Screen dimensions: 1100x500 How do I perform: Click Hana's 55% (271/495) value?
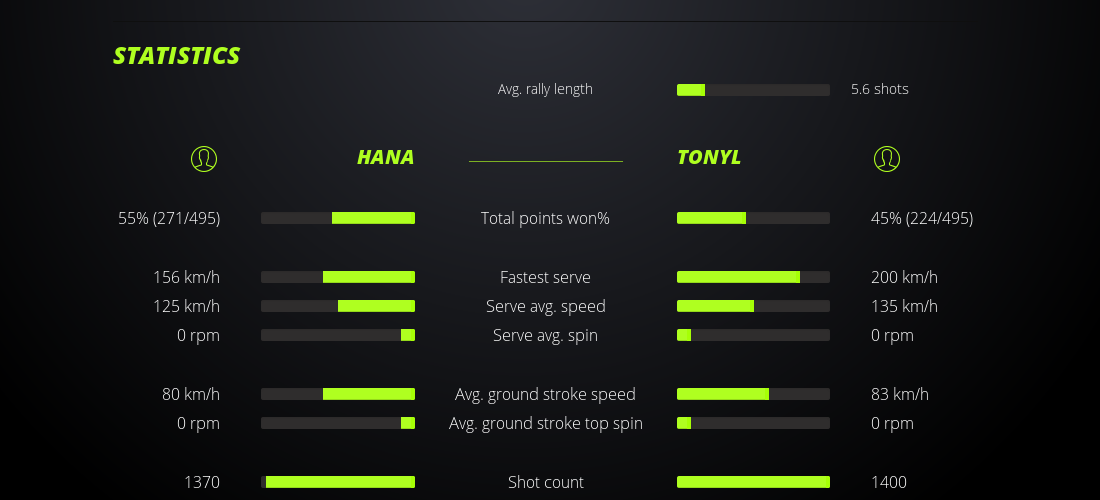(x=169, y=218)
